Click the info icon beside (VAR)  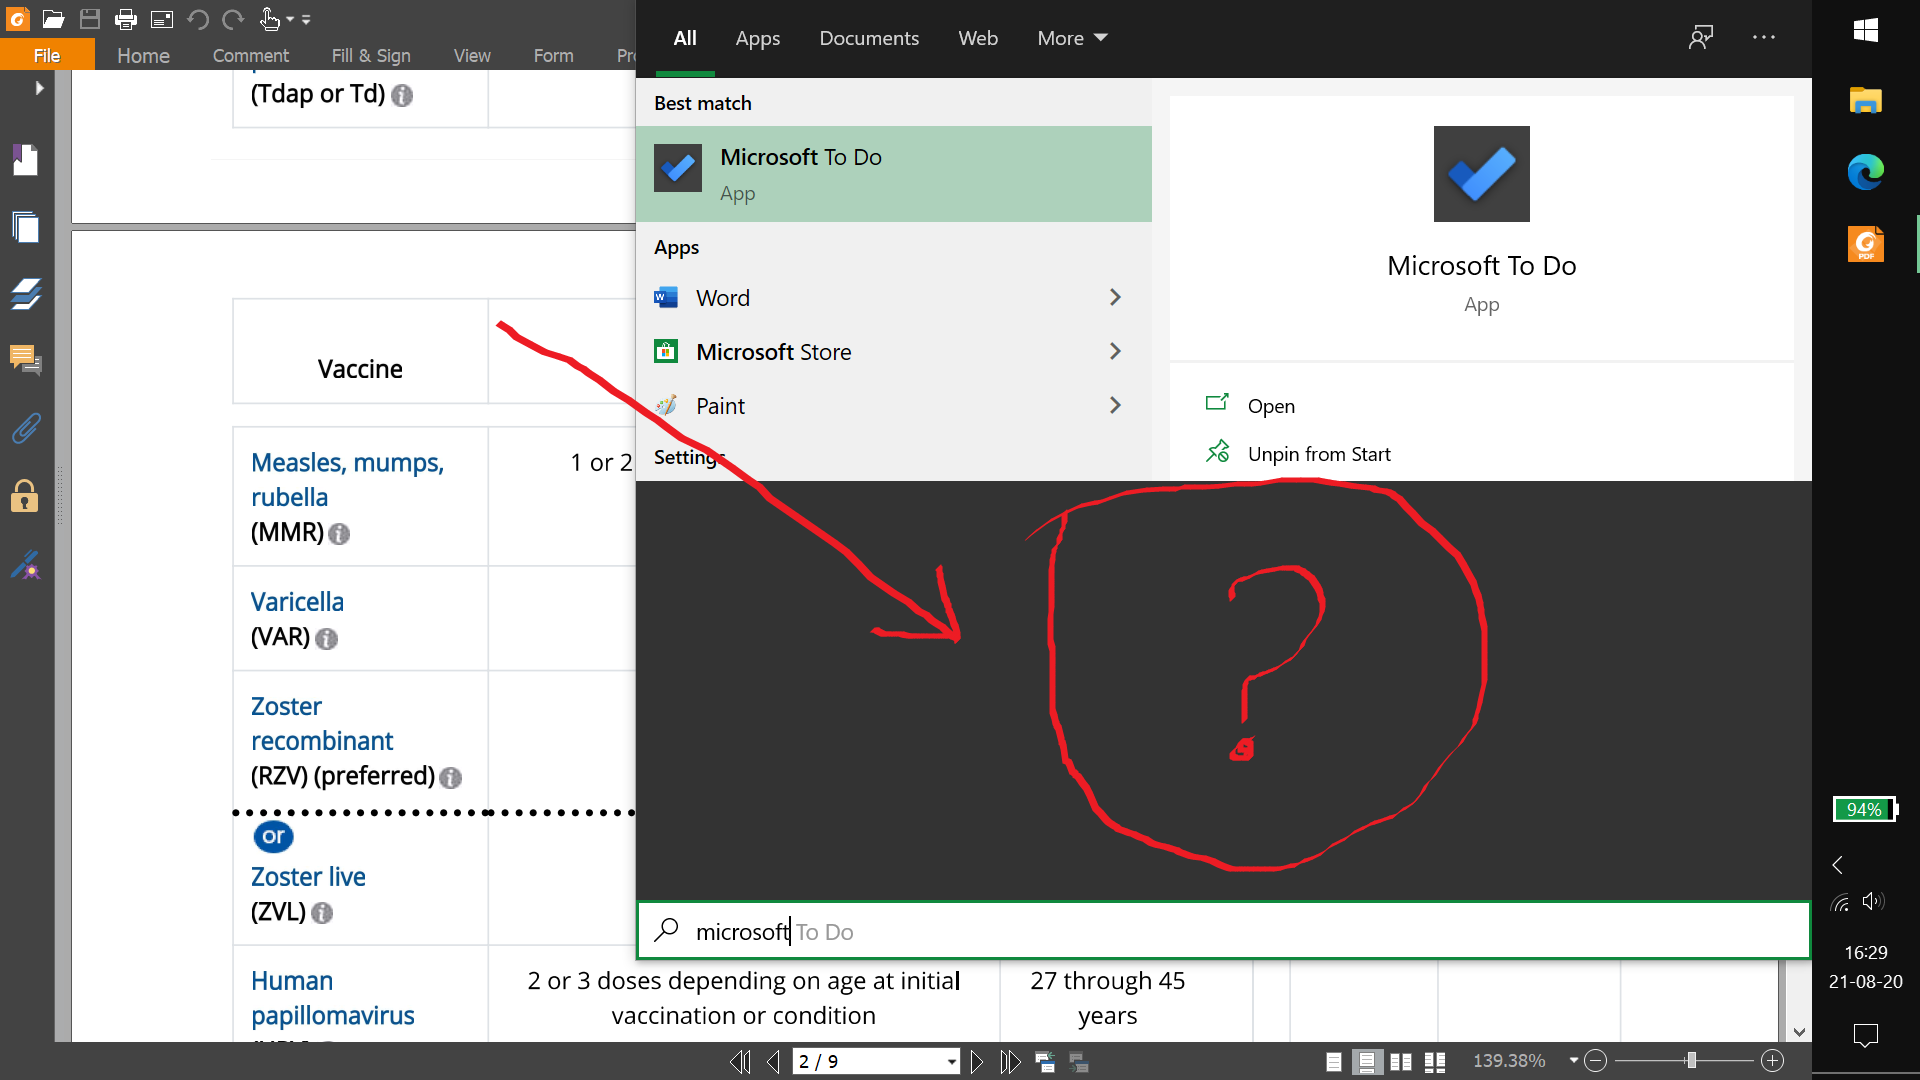click(326, 639)
